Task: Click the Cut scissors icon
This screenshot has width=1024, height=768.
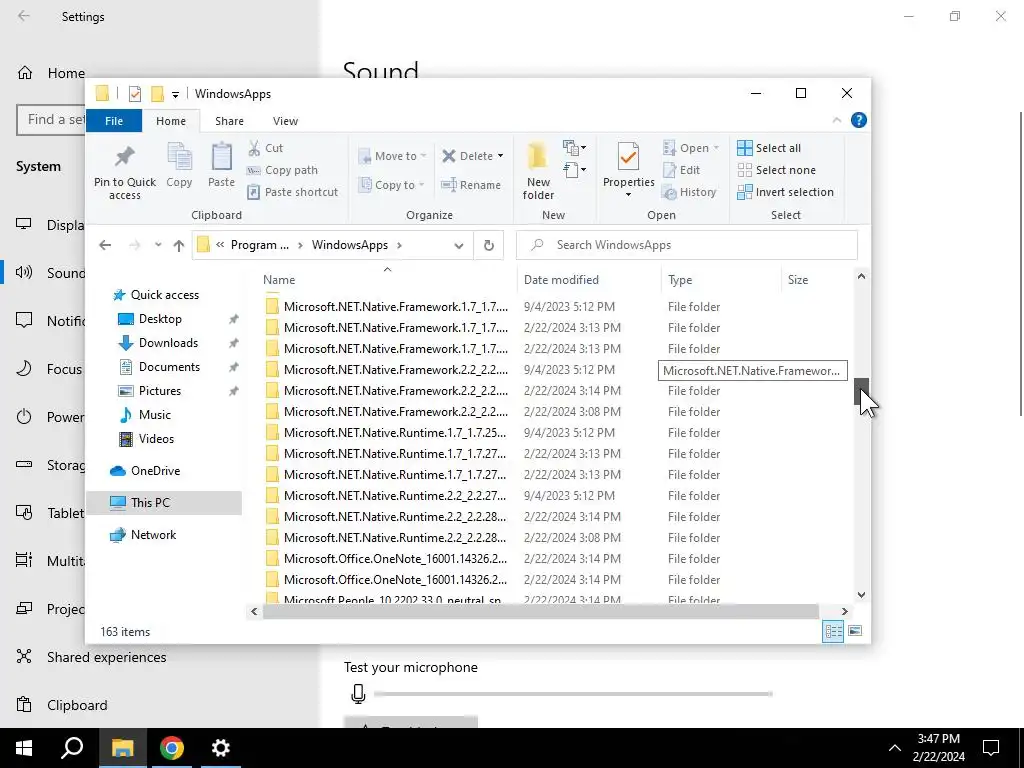Action: coord(254,148)
